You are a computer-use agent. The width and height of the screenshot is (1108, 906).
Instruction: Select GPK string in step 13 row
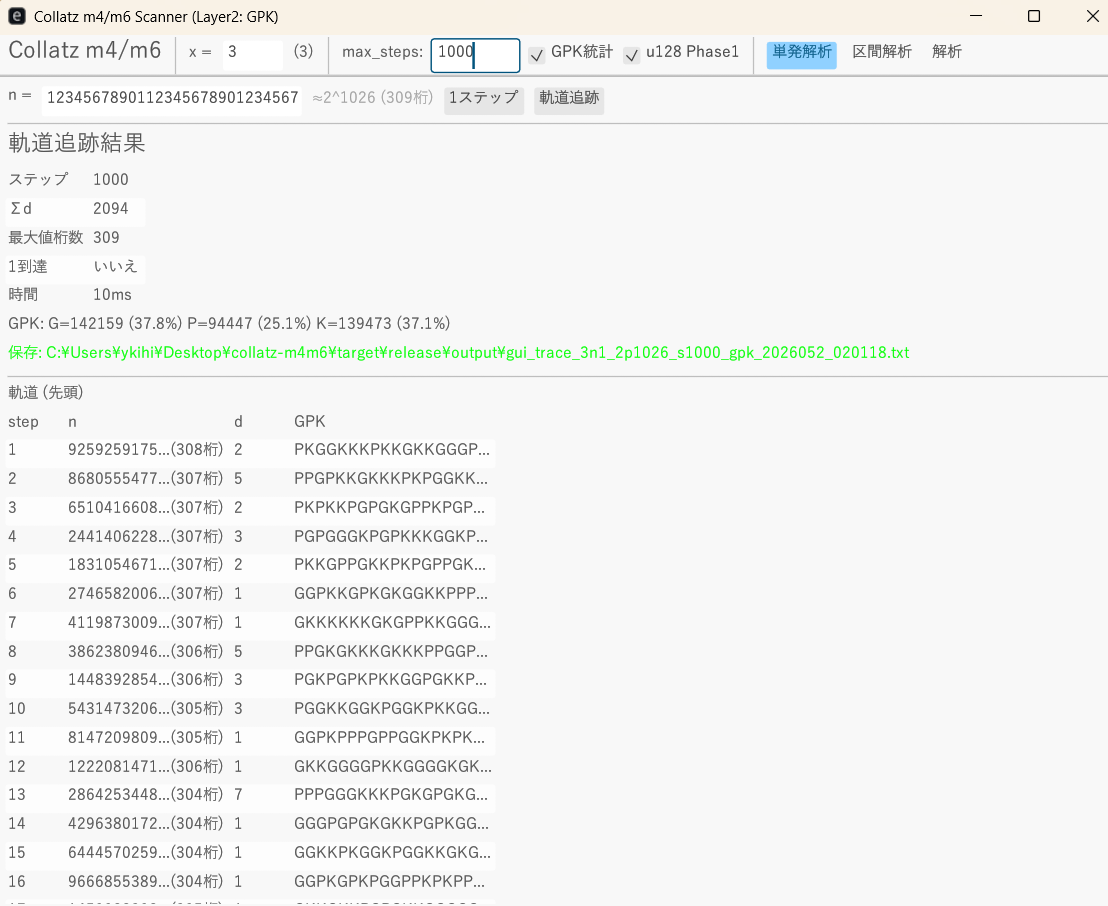pyautogui.click(x=391, y=797)
